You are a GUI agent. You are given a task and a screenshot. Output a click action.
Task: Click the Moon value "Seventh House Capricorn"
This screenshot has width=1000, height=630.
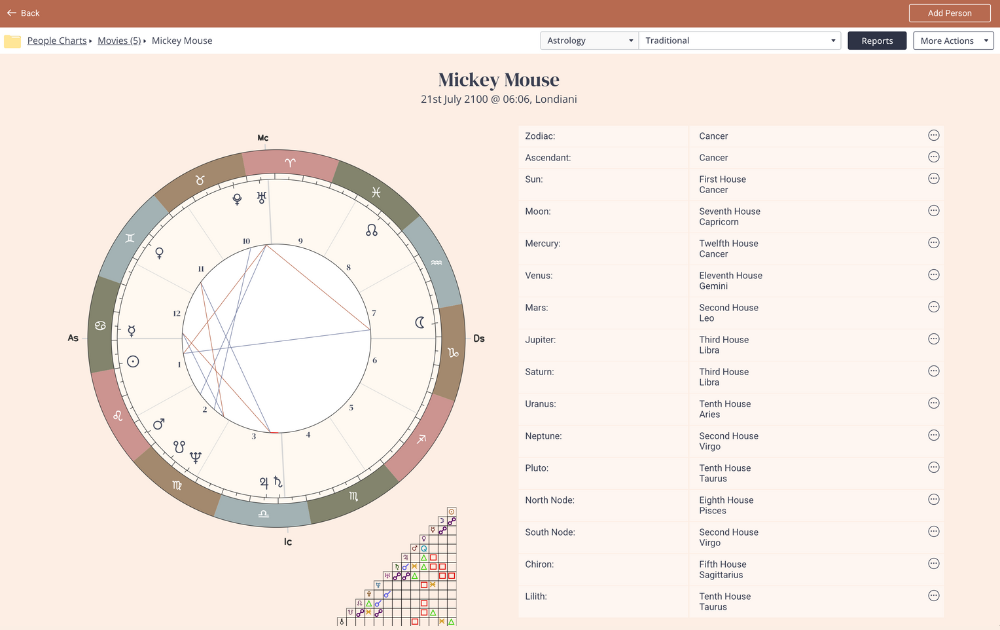point(730,216)
